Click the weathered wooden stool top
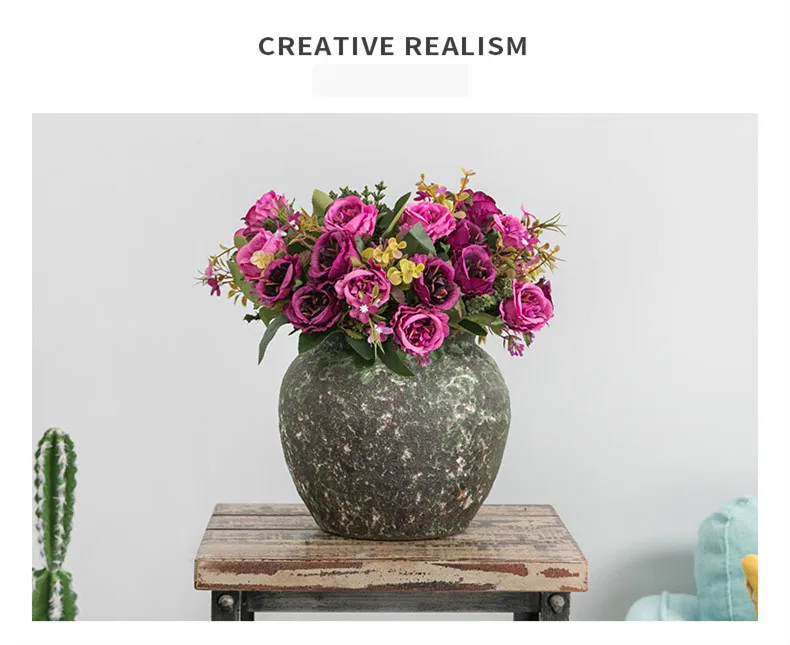Viewport: 790px width, 645px height. [391, 547]
